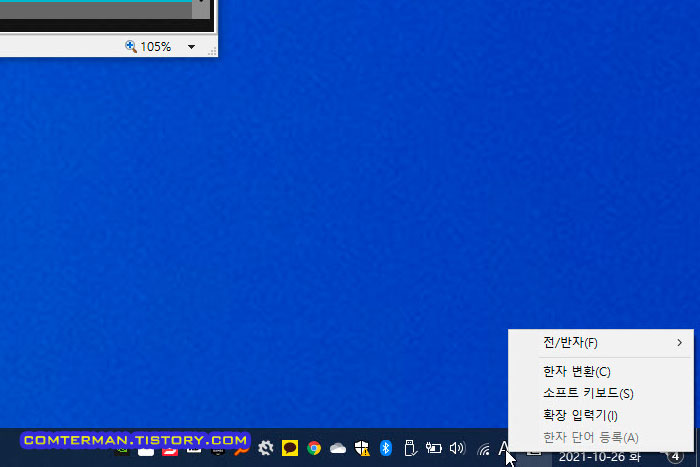
Task: Toggle the IME 'A' input mode indicator
Action: (504, 448)
